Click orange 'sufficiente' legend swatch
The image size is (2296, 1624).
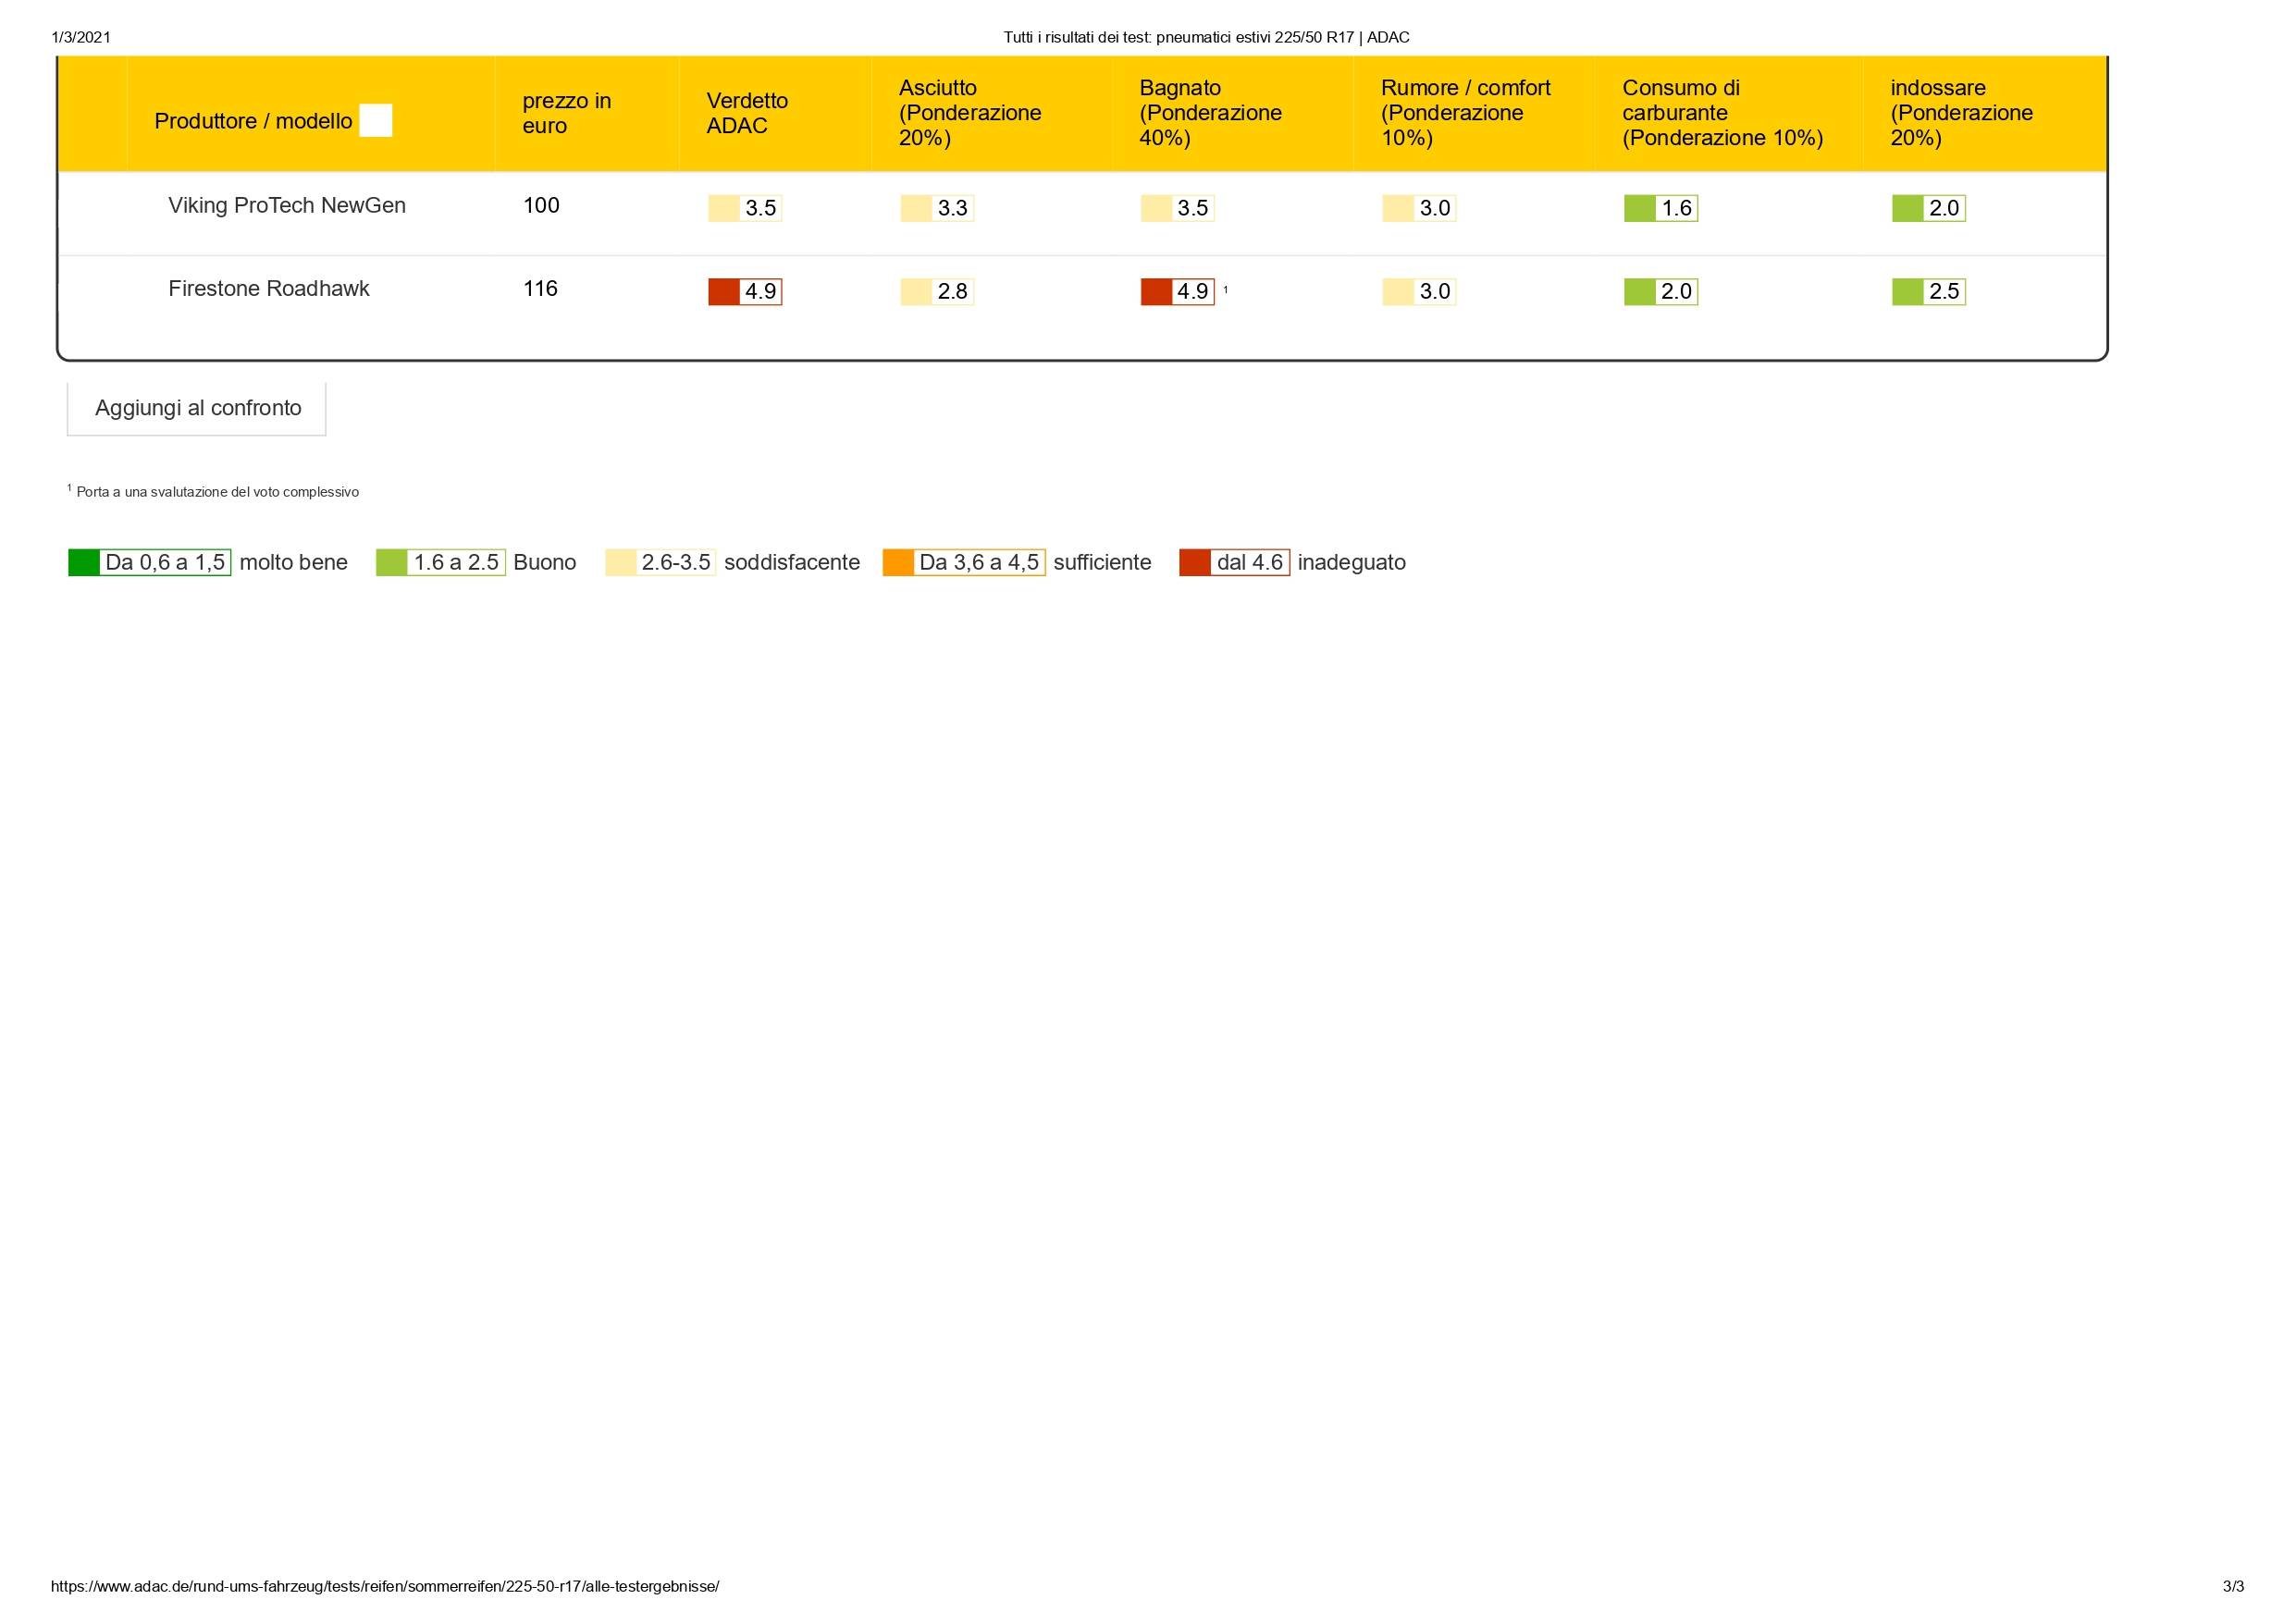[x=898, y=563]
